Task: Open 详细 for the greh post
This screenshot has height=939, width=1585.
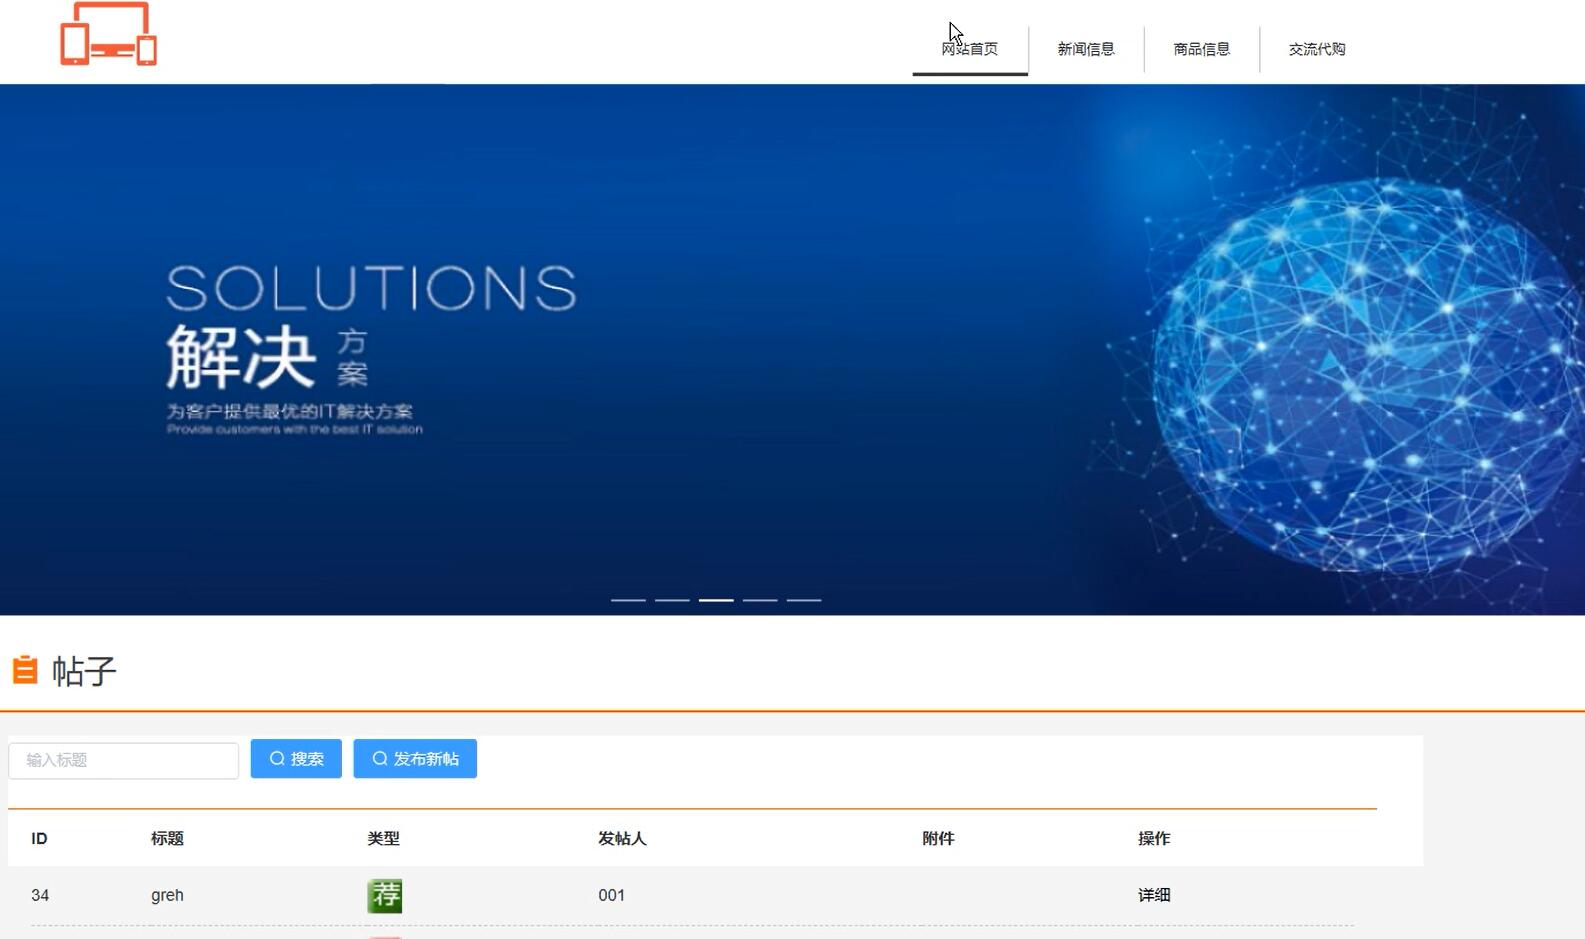Action: (x=1154, y=895)
